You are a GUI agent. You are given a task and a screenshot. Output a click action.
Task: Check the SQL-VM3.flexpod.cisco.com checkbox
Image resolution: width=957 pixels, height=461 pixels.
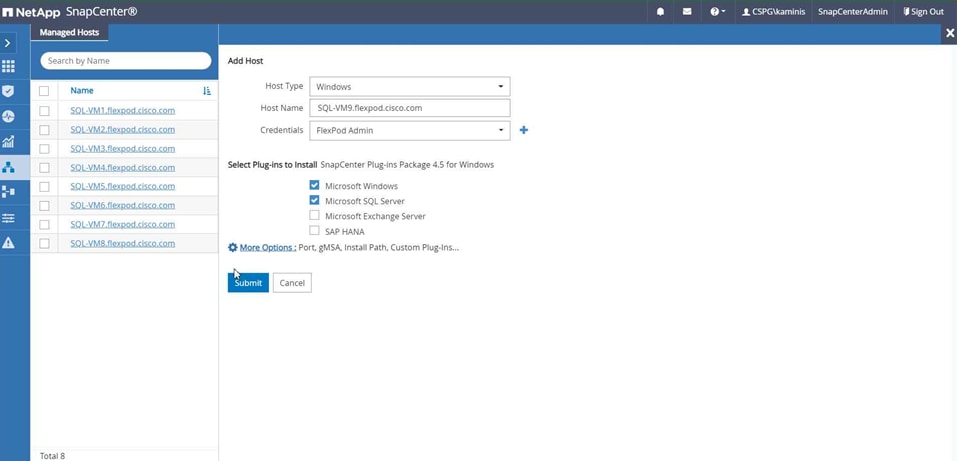[44, 148]
